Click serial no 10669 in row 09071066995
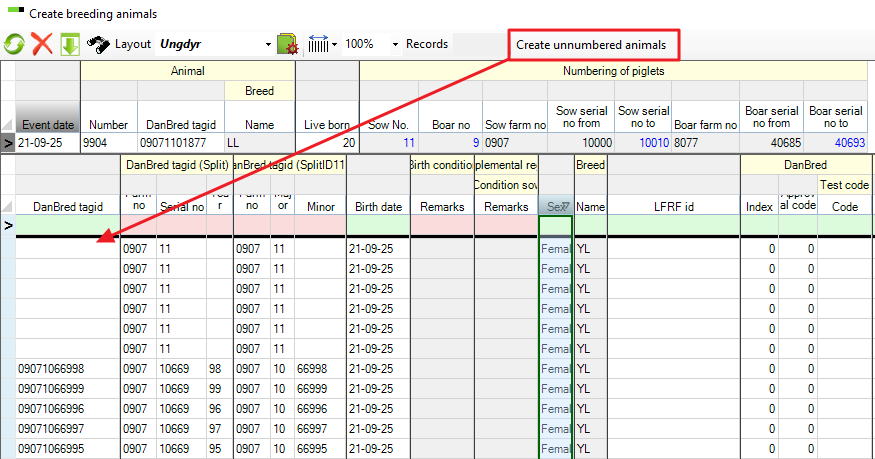The image size is (875, 459). point(182,449)
